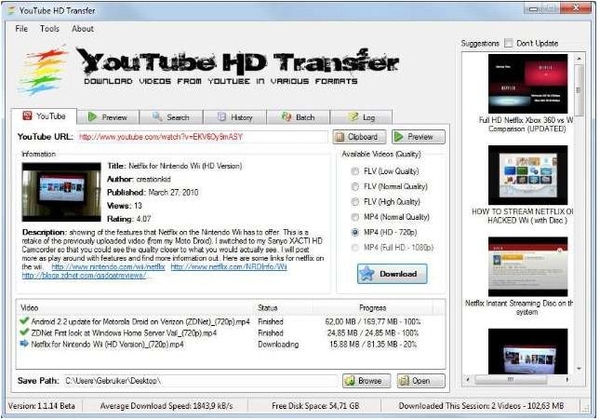Click the clipboard icon on Clipboard button
The width and height of the screenshot is (600, 420).
pyautogui.click(x=339, y=137)
